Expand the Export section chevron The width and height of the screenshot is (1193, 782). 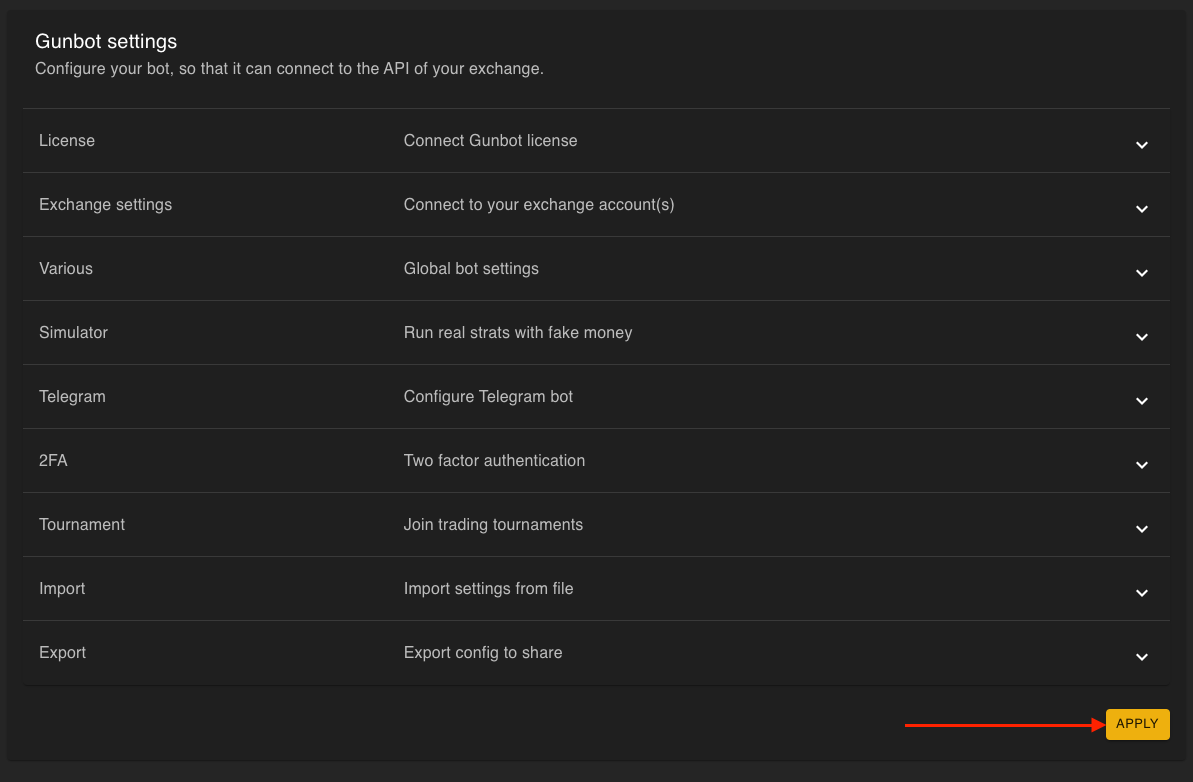click(x=1141, y=656)
